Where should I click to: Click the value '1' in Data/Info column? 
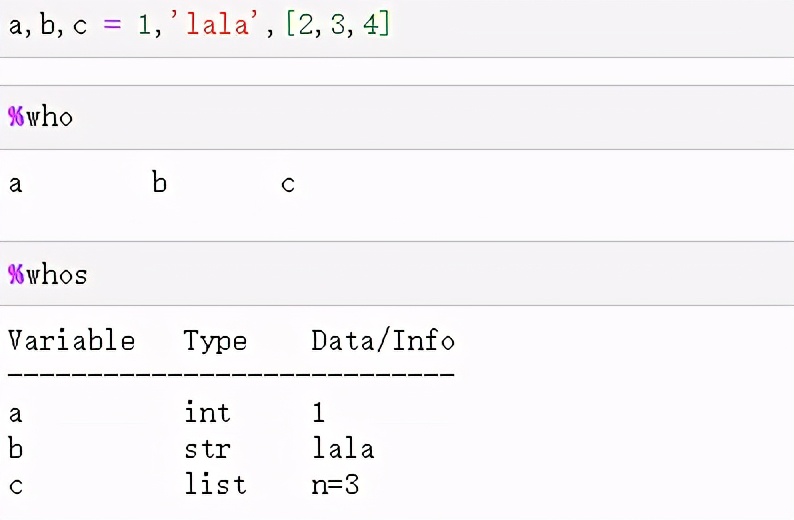tap(319, 412)
